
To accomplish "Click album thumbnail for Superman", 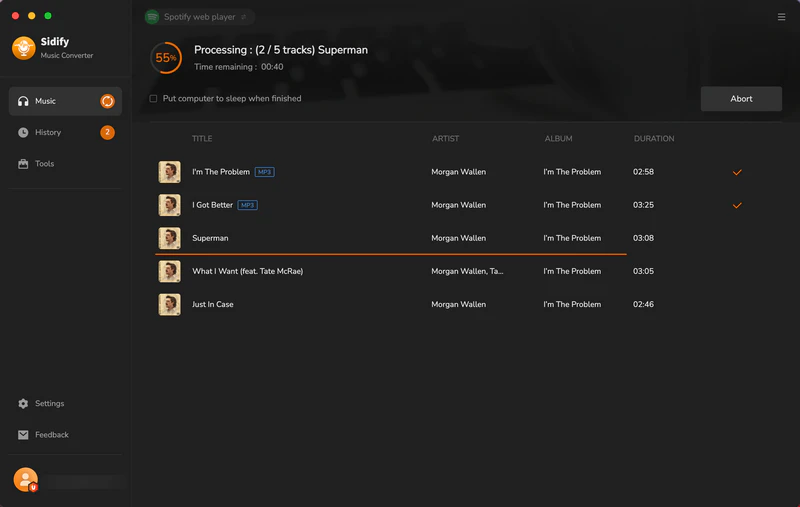I will pos(169,238).
